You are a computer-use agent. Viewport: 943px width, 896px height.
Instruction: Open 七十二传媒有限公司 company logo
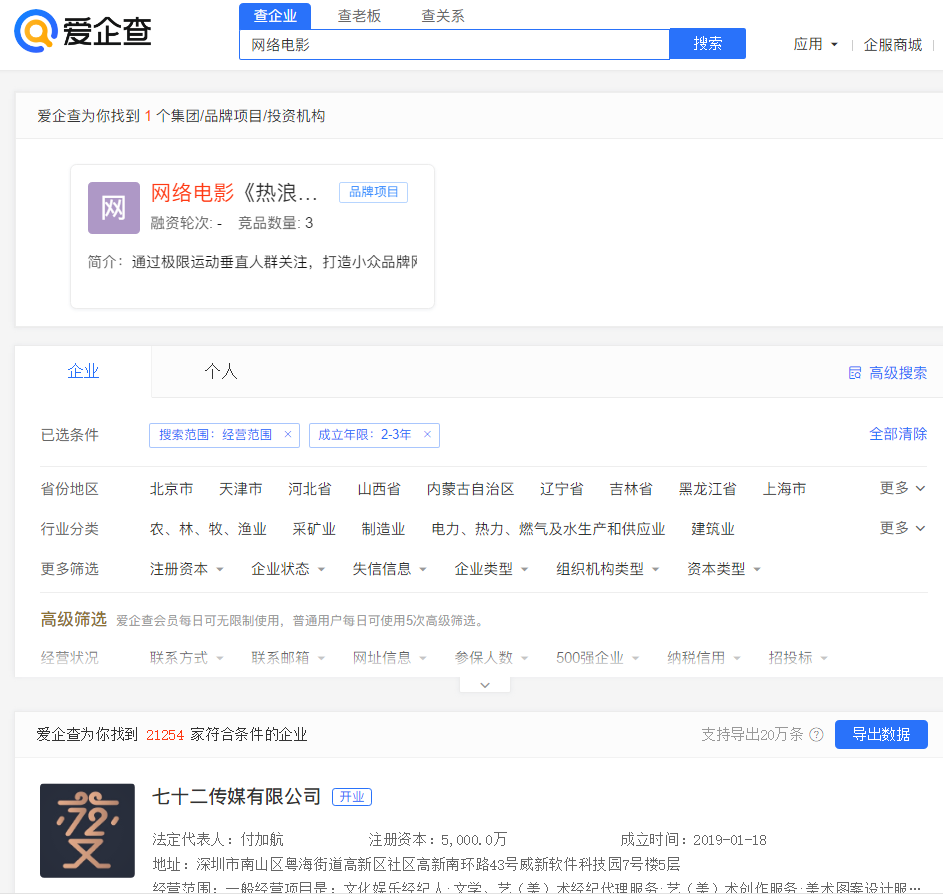tap(87, 830)
